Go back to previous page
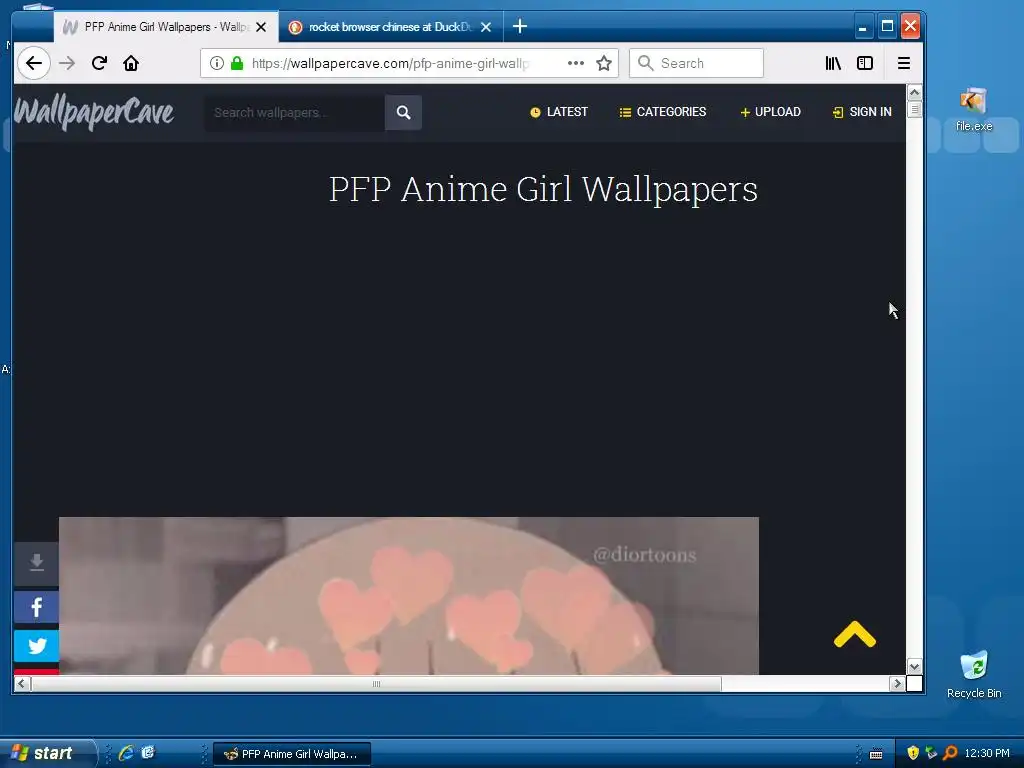1024x768 pixels. pos(33,63)
